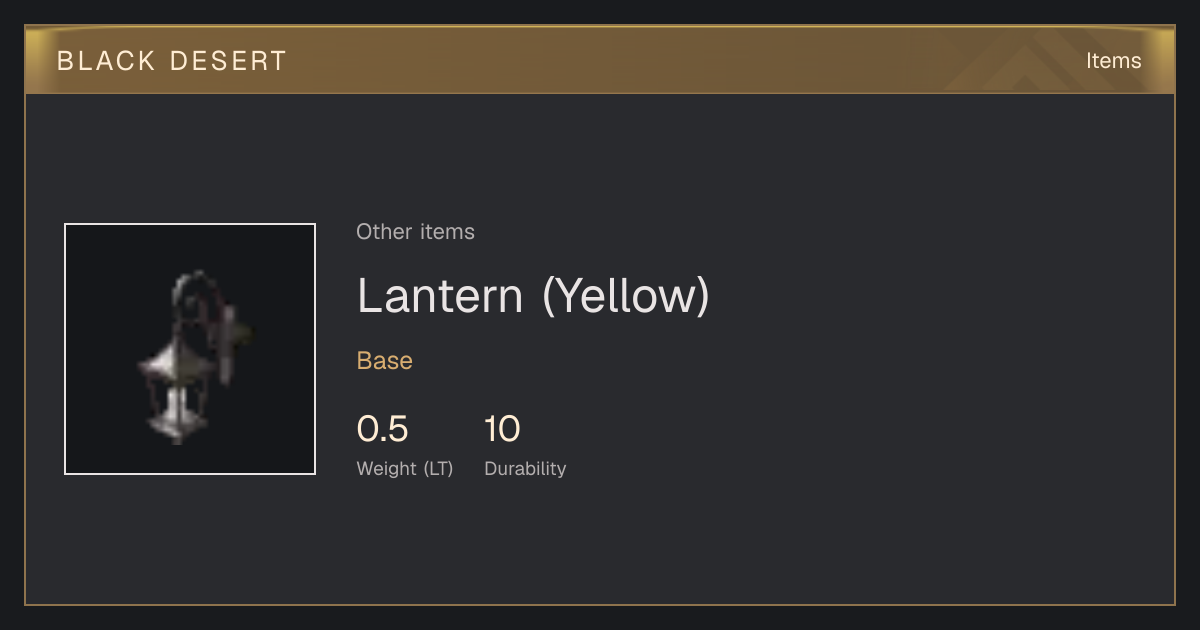Click the gold header banner's empty middle
The width and height of the screenshot is (1200, 630).
click(600, 61)
